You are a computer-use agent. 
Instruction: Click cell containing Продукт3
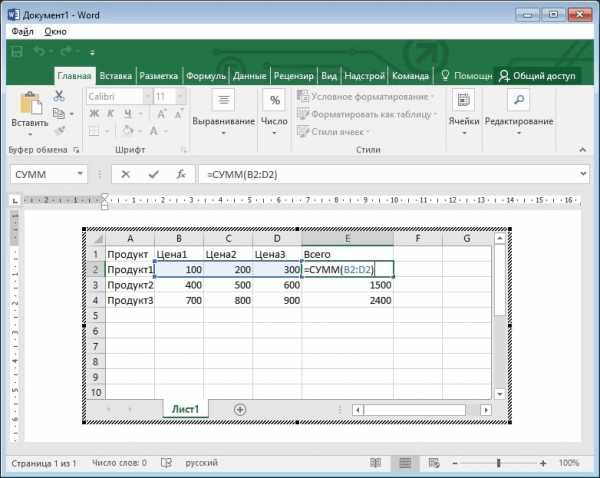click(130, 300)
